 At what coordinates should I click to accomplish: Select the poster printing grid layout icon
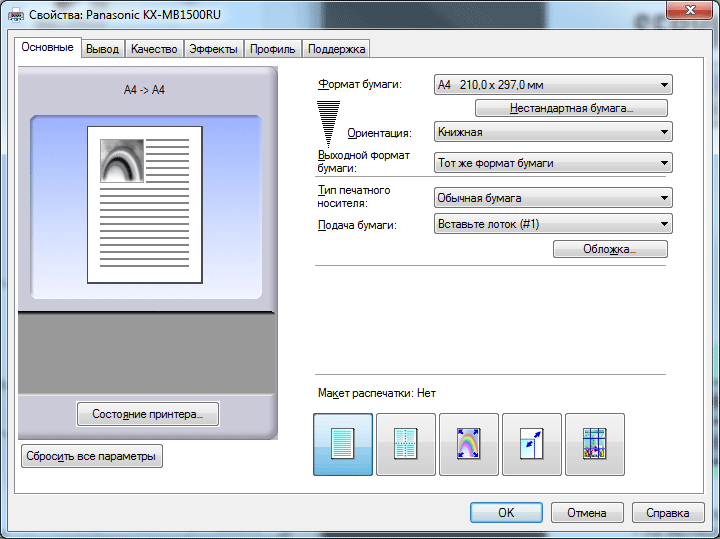pos(595,444)
